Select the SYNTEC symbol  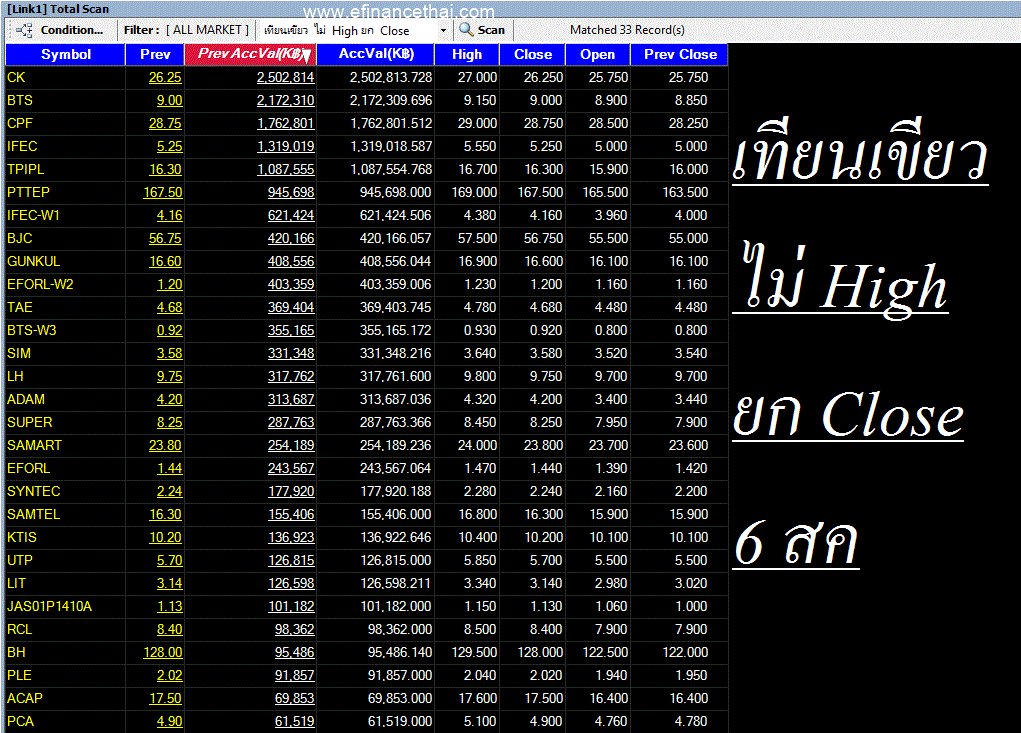[33, 491]
